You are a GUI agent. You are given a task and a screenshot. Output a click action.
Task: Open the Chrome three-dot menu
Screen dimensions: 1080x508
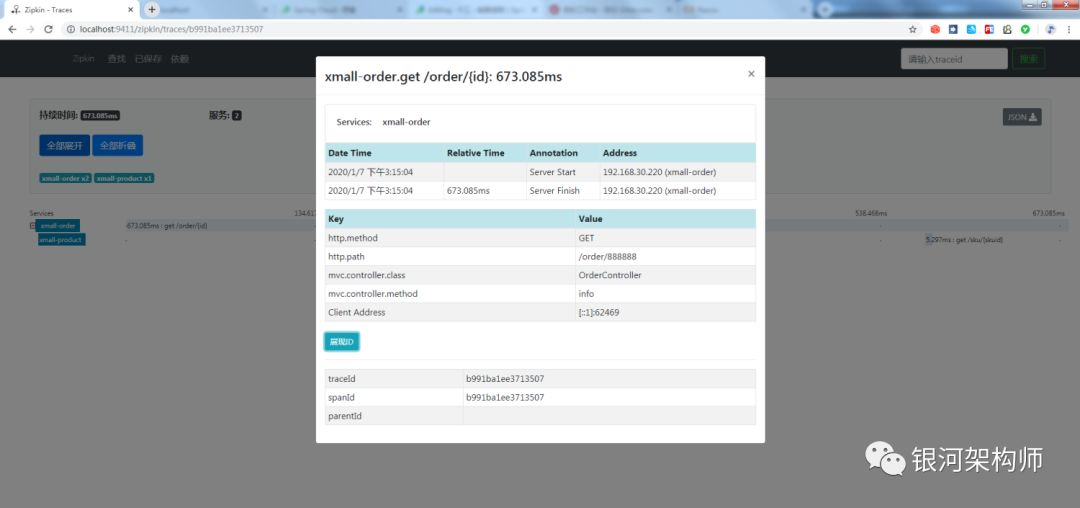pos(1068,30)
